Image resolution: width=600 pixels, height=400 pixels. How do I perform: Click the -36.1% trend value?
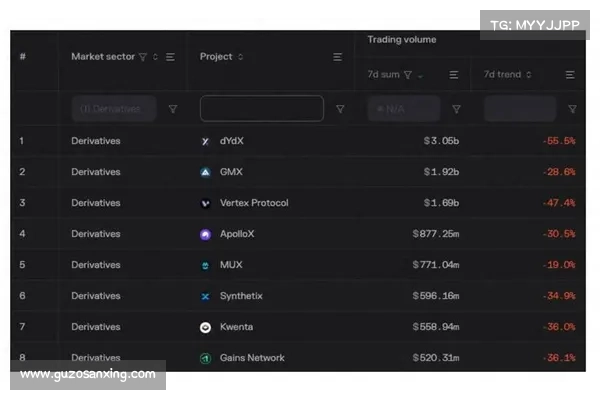tap(559, 358)
